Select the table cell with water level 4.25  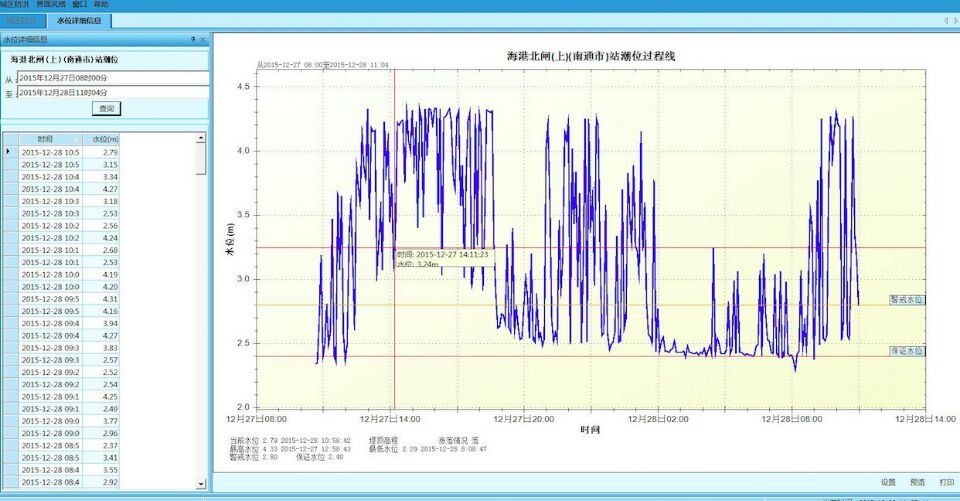(101, 397)
